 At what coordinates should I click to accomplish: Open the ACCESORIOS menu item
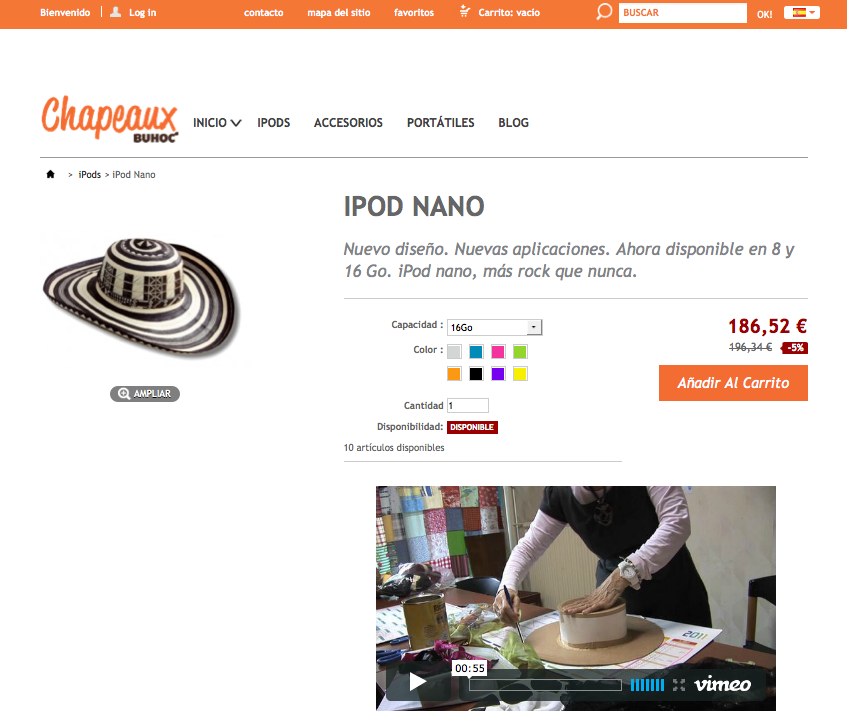[x=348, y=123]
